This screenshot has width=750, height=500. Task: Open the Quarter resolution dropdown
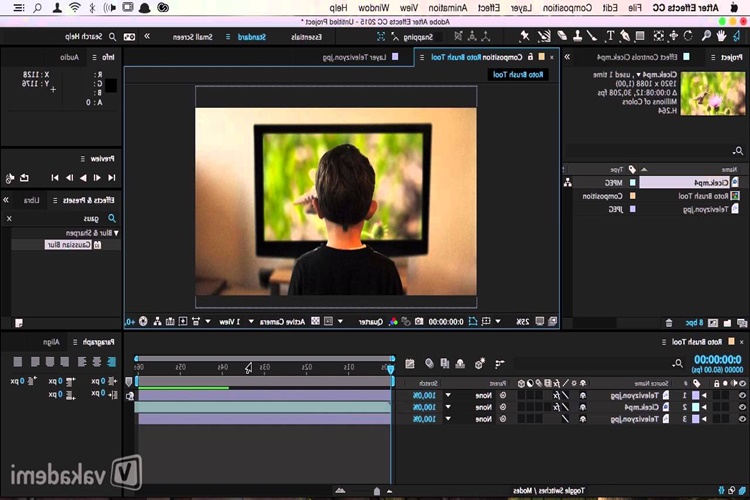click(362, 322)
